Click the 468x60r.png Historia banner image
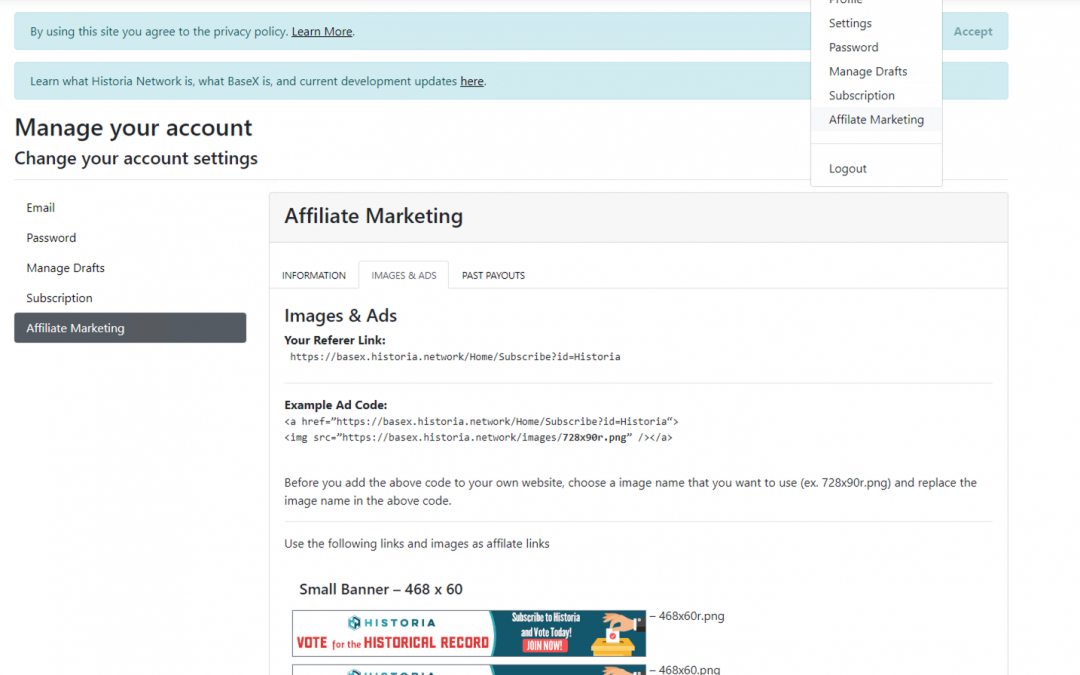The width and height of the screenshot is (1080, 675). click(x=469, y=633)
